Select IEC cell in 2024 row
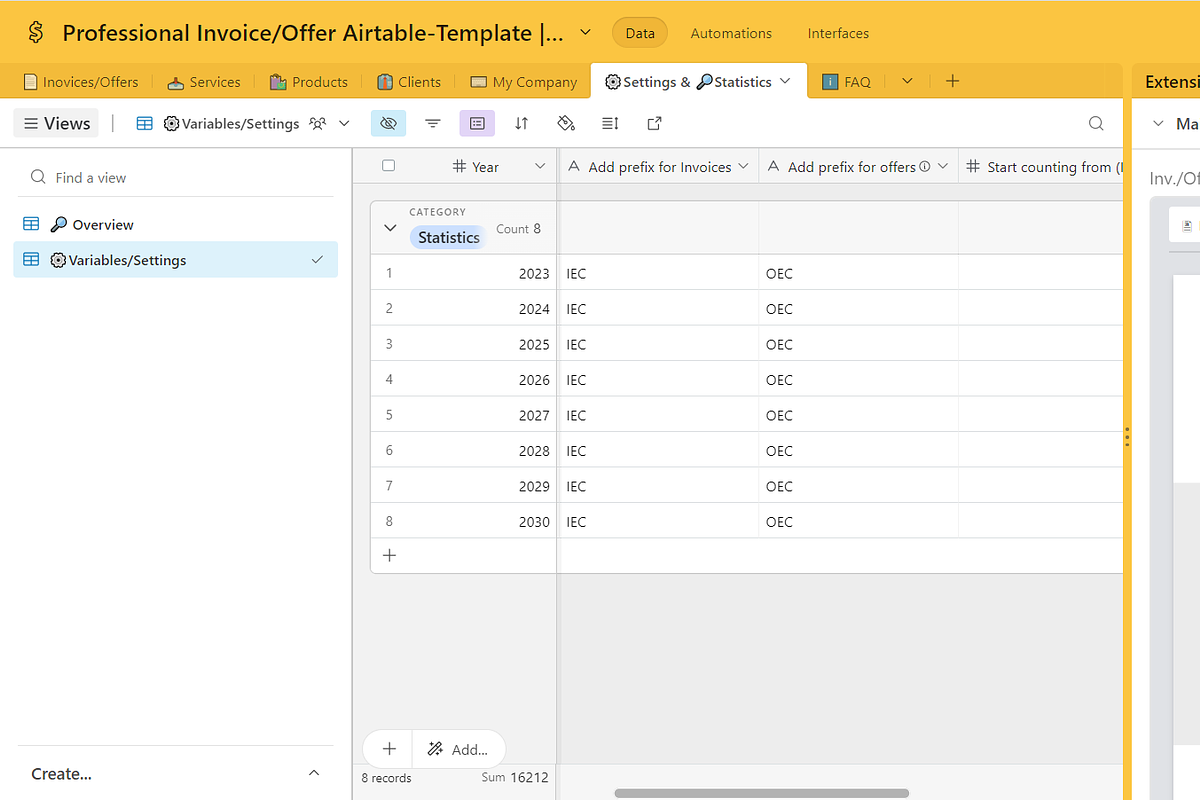Viewport: 1200px width, 800px height. click(x=658, y=308)
